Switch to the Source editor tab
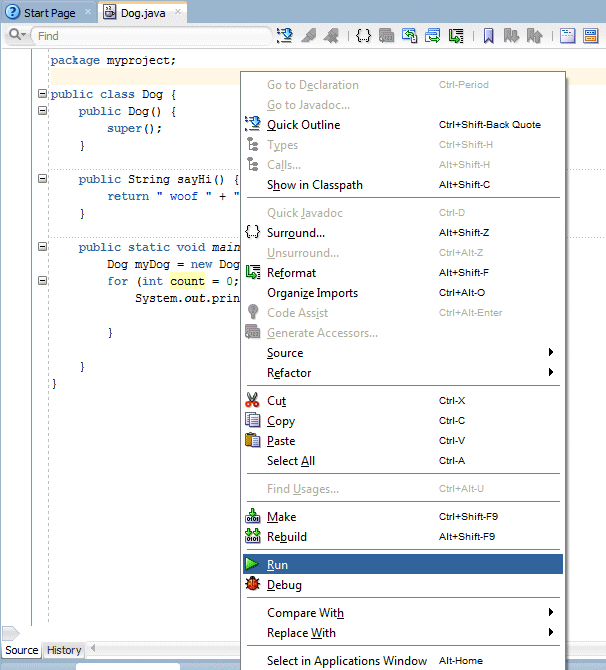Viewport: 606px width, 670px height. point(21,650)
